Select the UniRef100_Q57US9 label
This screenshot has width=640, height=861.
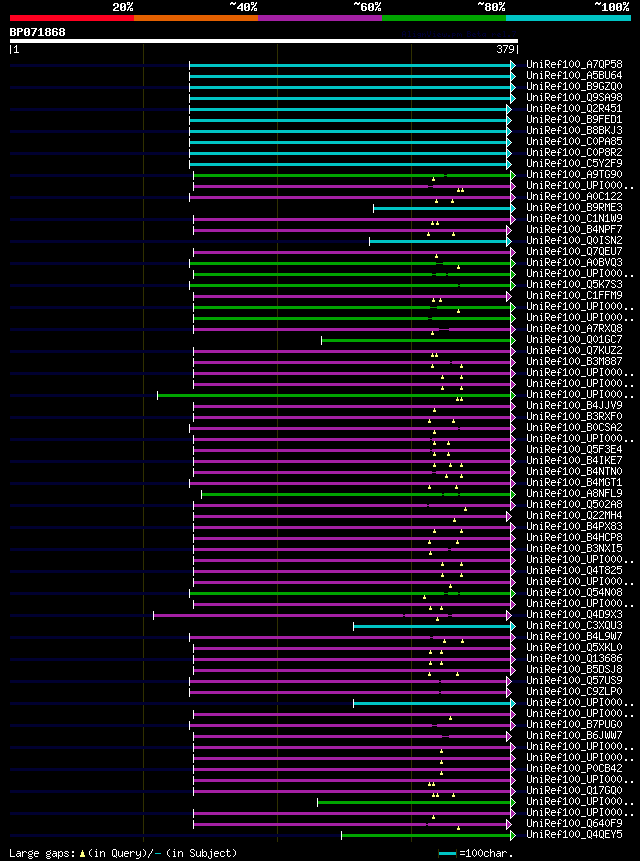coord(574,680)
